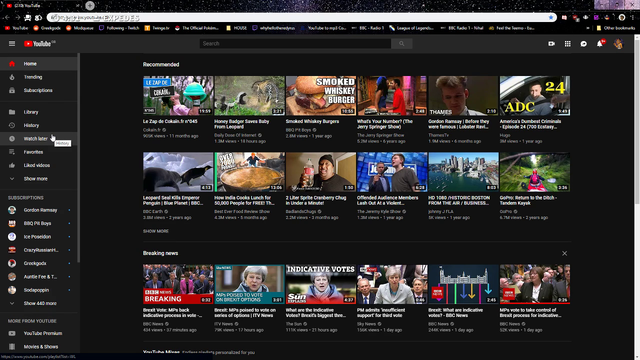Screen dimensions: 640x360
Task: Open Gordon Ramsay channel subscription
Action: [38, 210]
